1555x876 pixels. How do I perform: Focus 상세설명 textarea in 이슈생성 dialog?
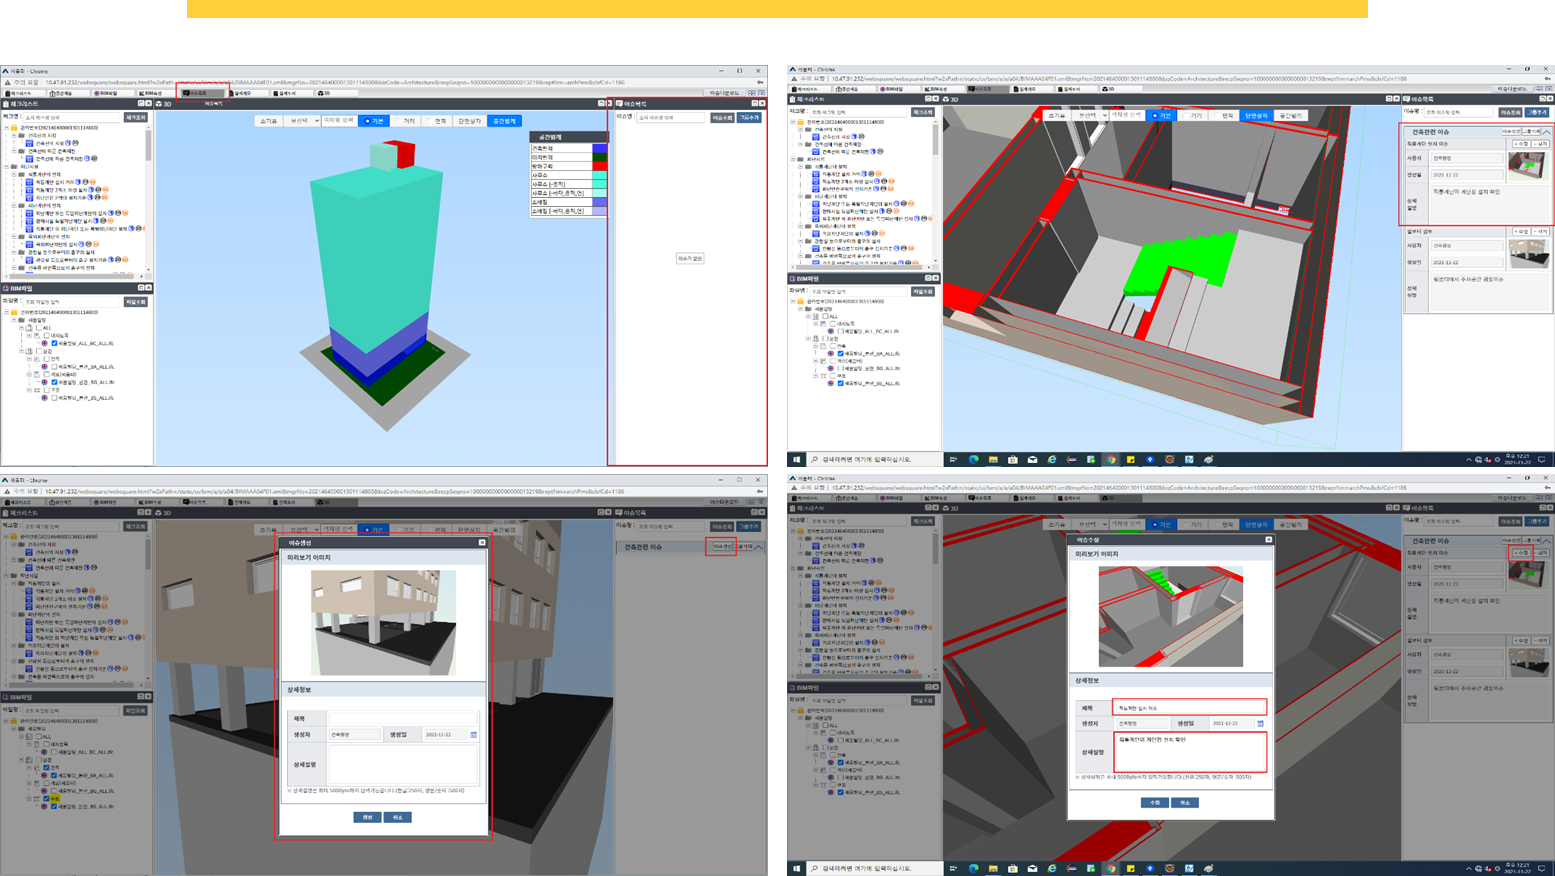[x=403, y=764]
